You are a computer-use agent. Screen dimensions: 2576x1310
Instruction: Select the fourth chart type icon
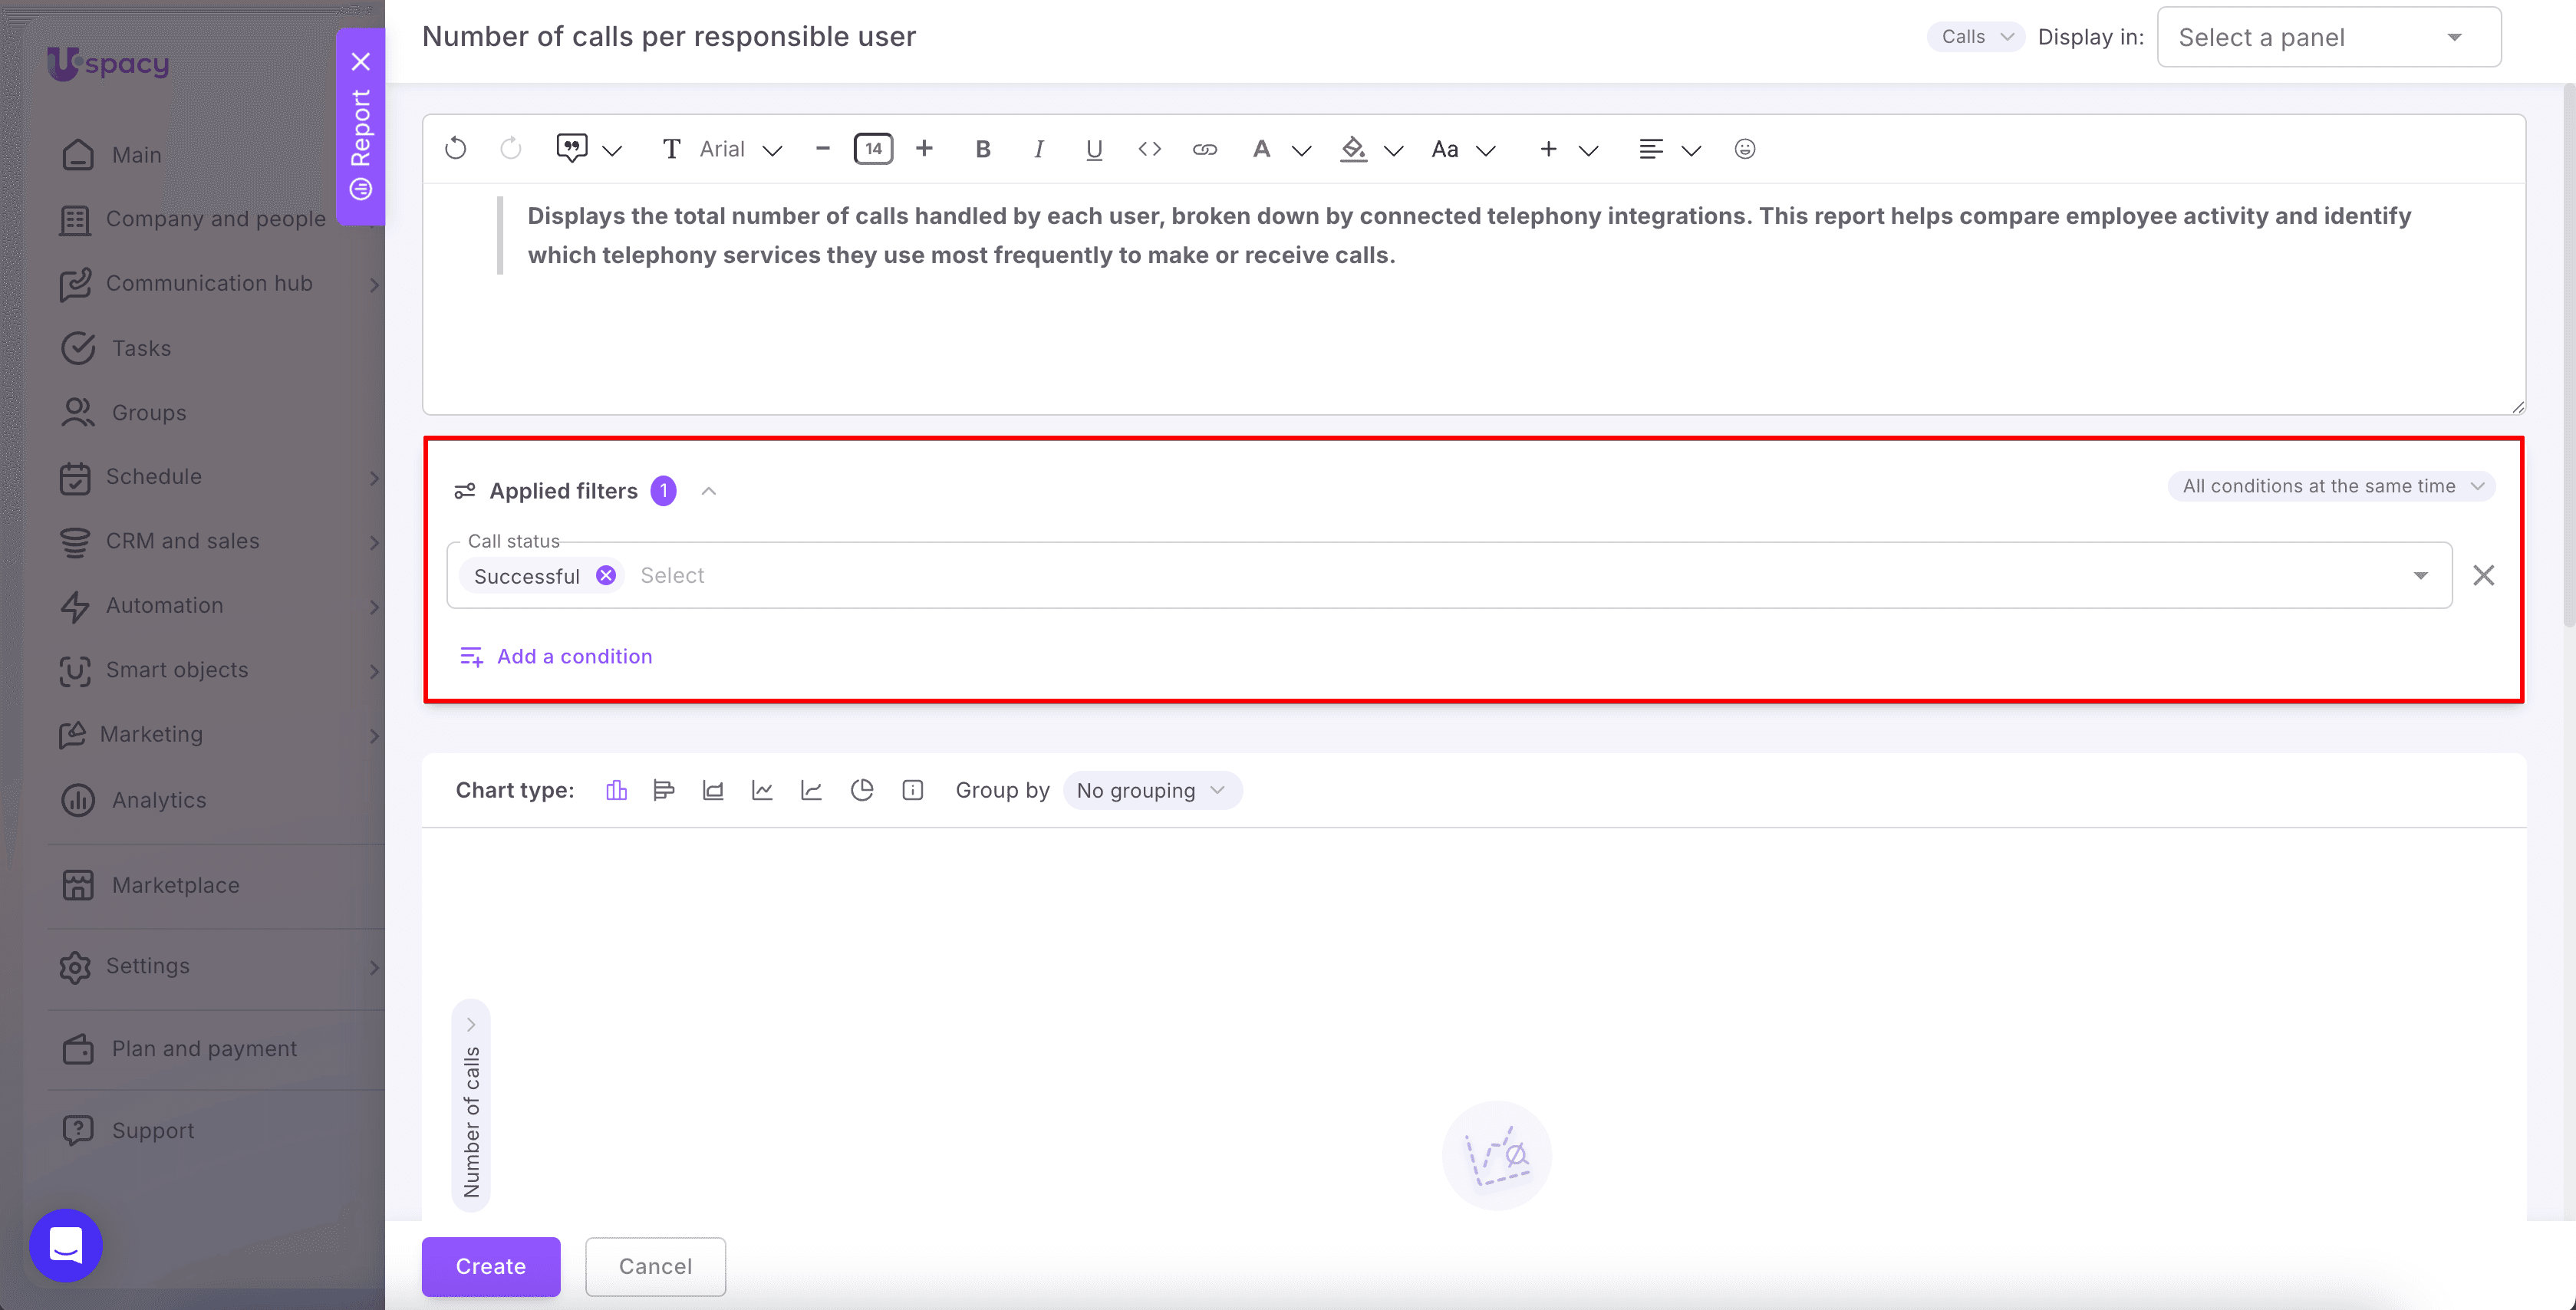point(762,790)
